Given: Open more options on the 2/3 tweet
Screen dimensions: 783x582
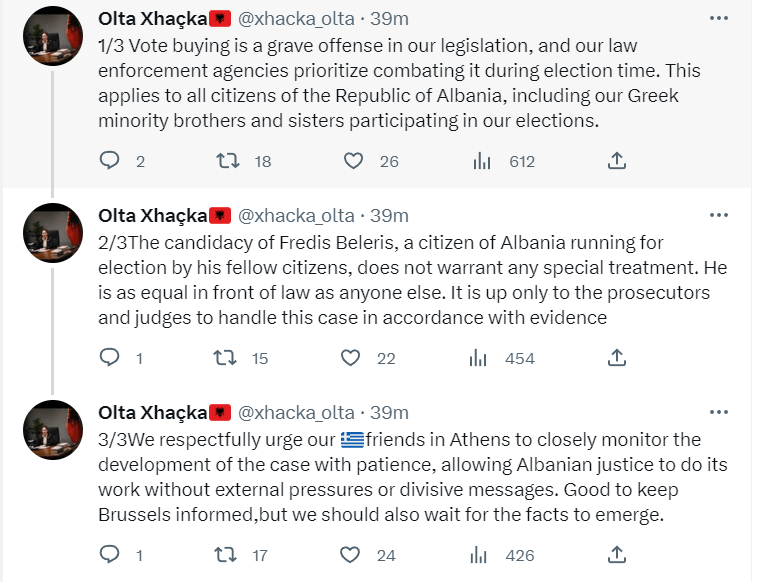Looking at the screenshot, I should 718,215.
